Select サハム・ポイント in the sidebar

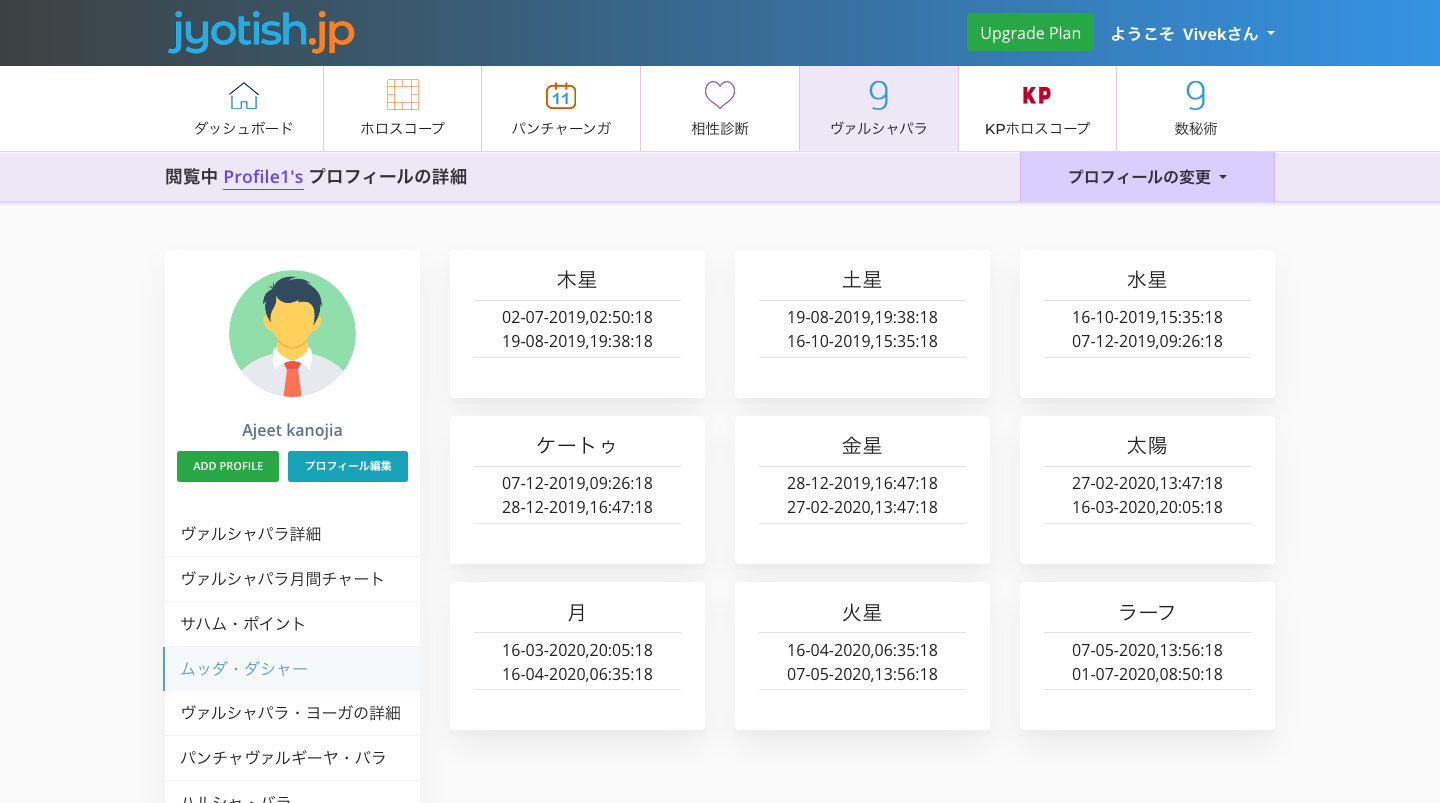pyautogui.click(x=243, y=624)
